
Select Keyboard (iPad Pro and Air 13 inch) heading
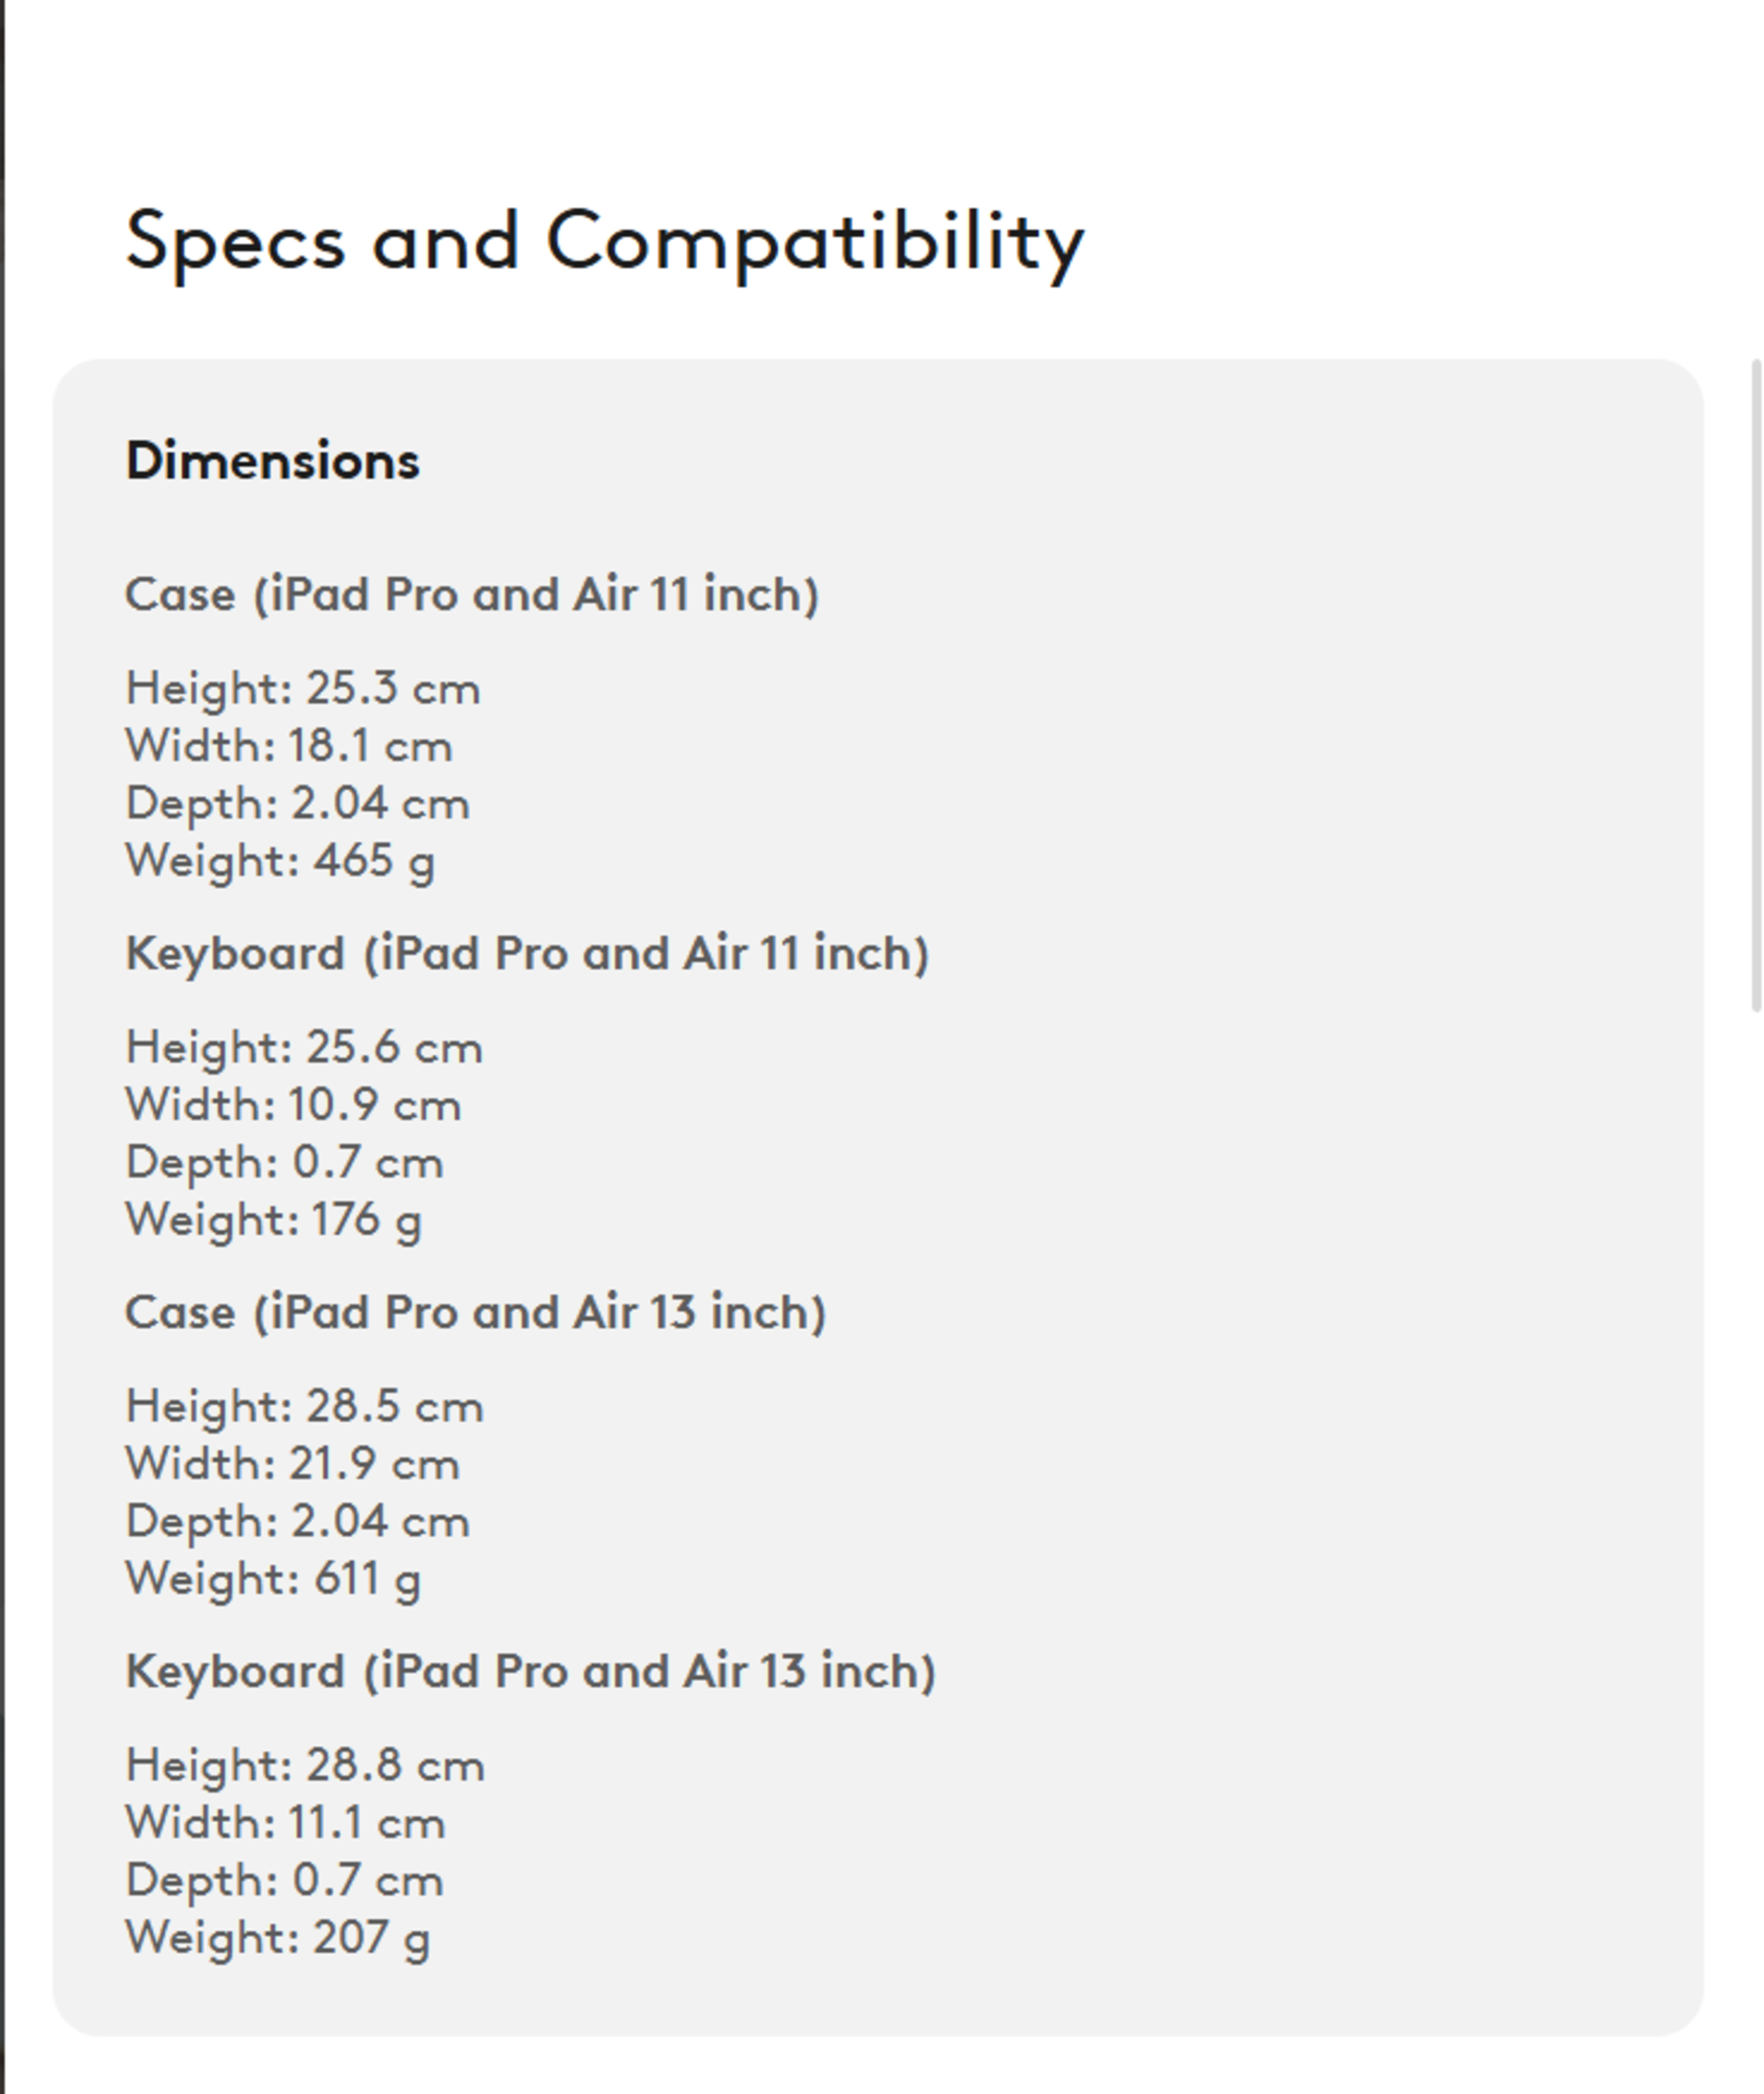[x=530, y=1671]
